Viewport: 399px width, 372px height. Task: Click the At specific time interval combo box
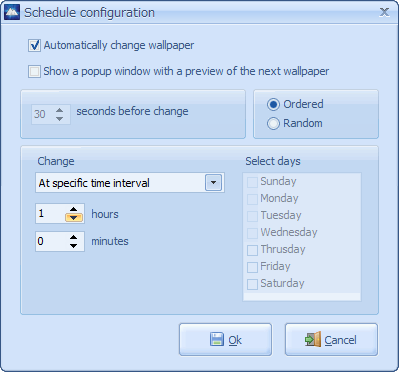(x=130, y=183)
